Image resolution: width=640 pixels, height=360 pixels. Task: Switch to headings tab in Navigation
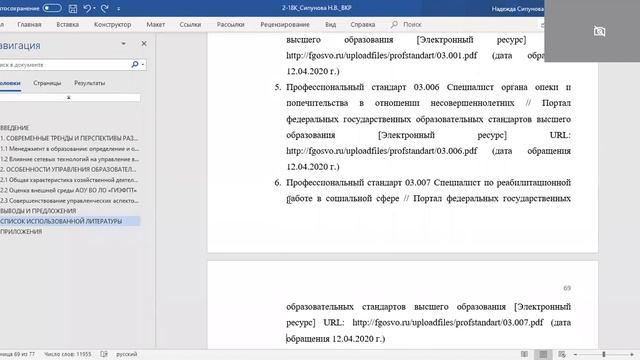point(10,83)
